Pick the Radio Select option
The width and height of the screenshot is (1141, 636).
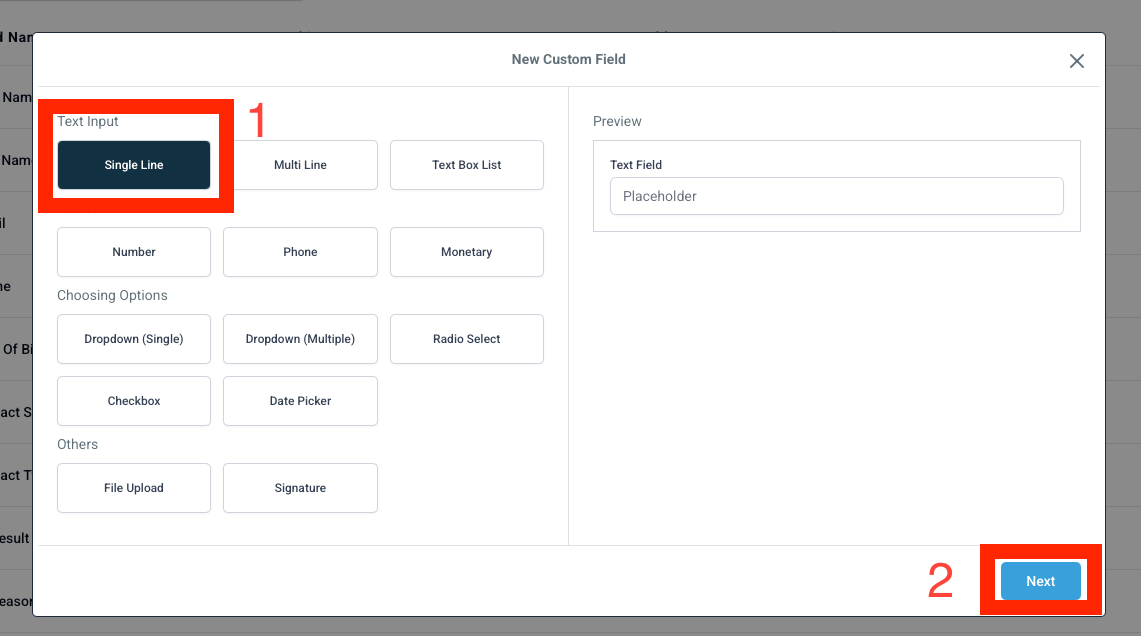[466, 339]
